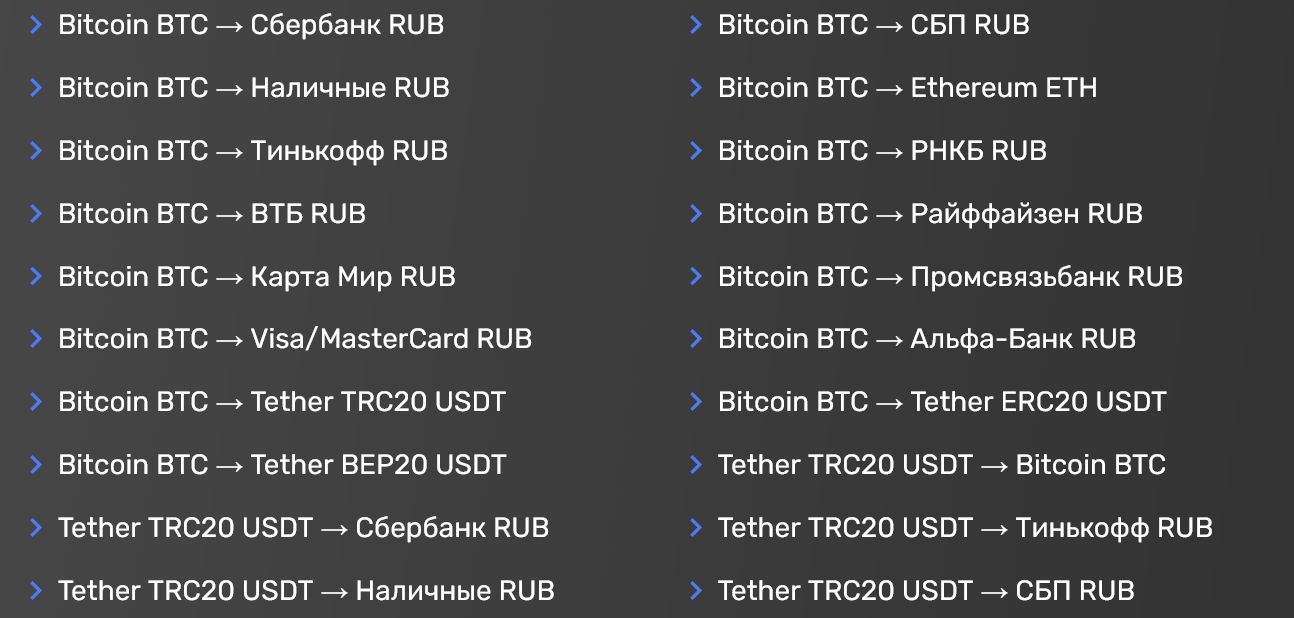Open the Bitcoin BTC → Tether TRC20 USDT exchange
This screenshot has width=1294, height=618.
click(x=283, y=401)
